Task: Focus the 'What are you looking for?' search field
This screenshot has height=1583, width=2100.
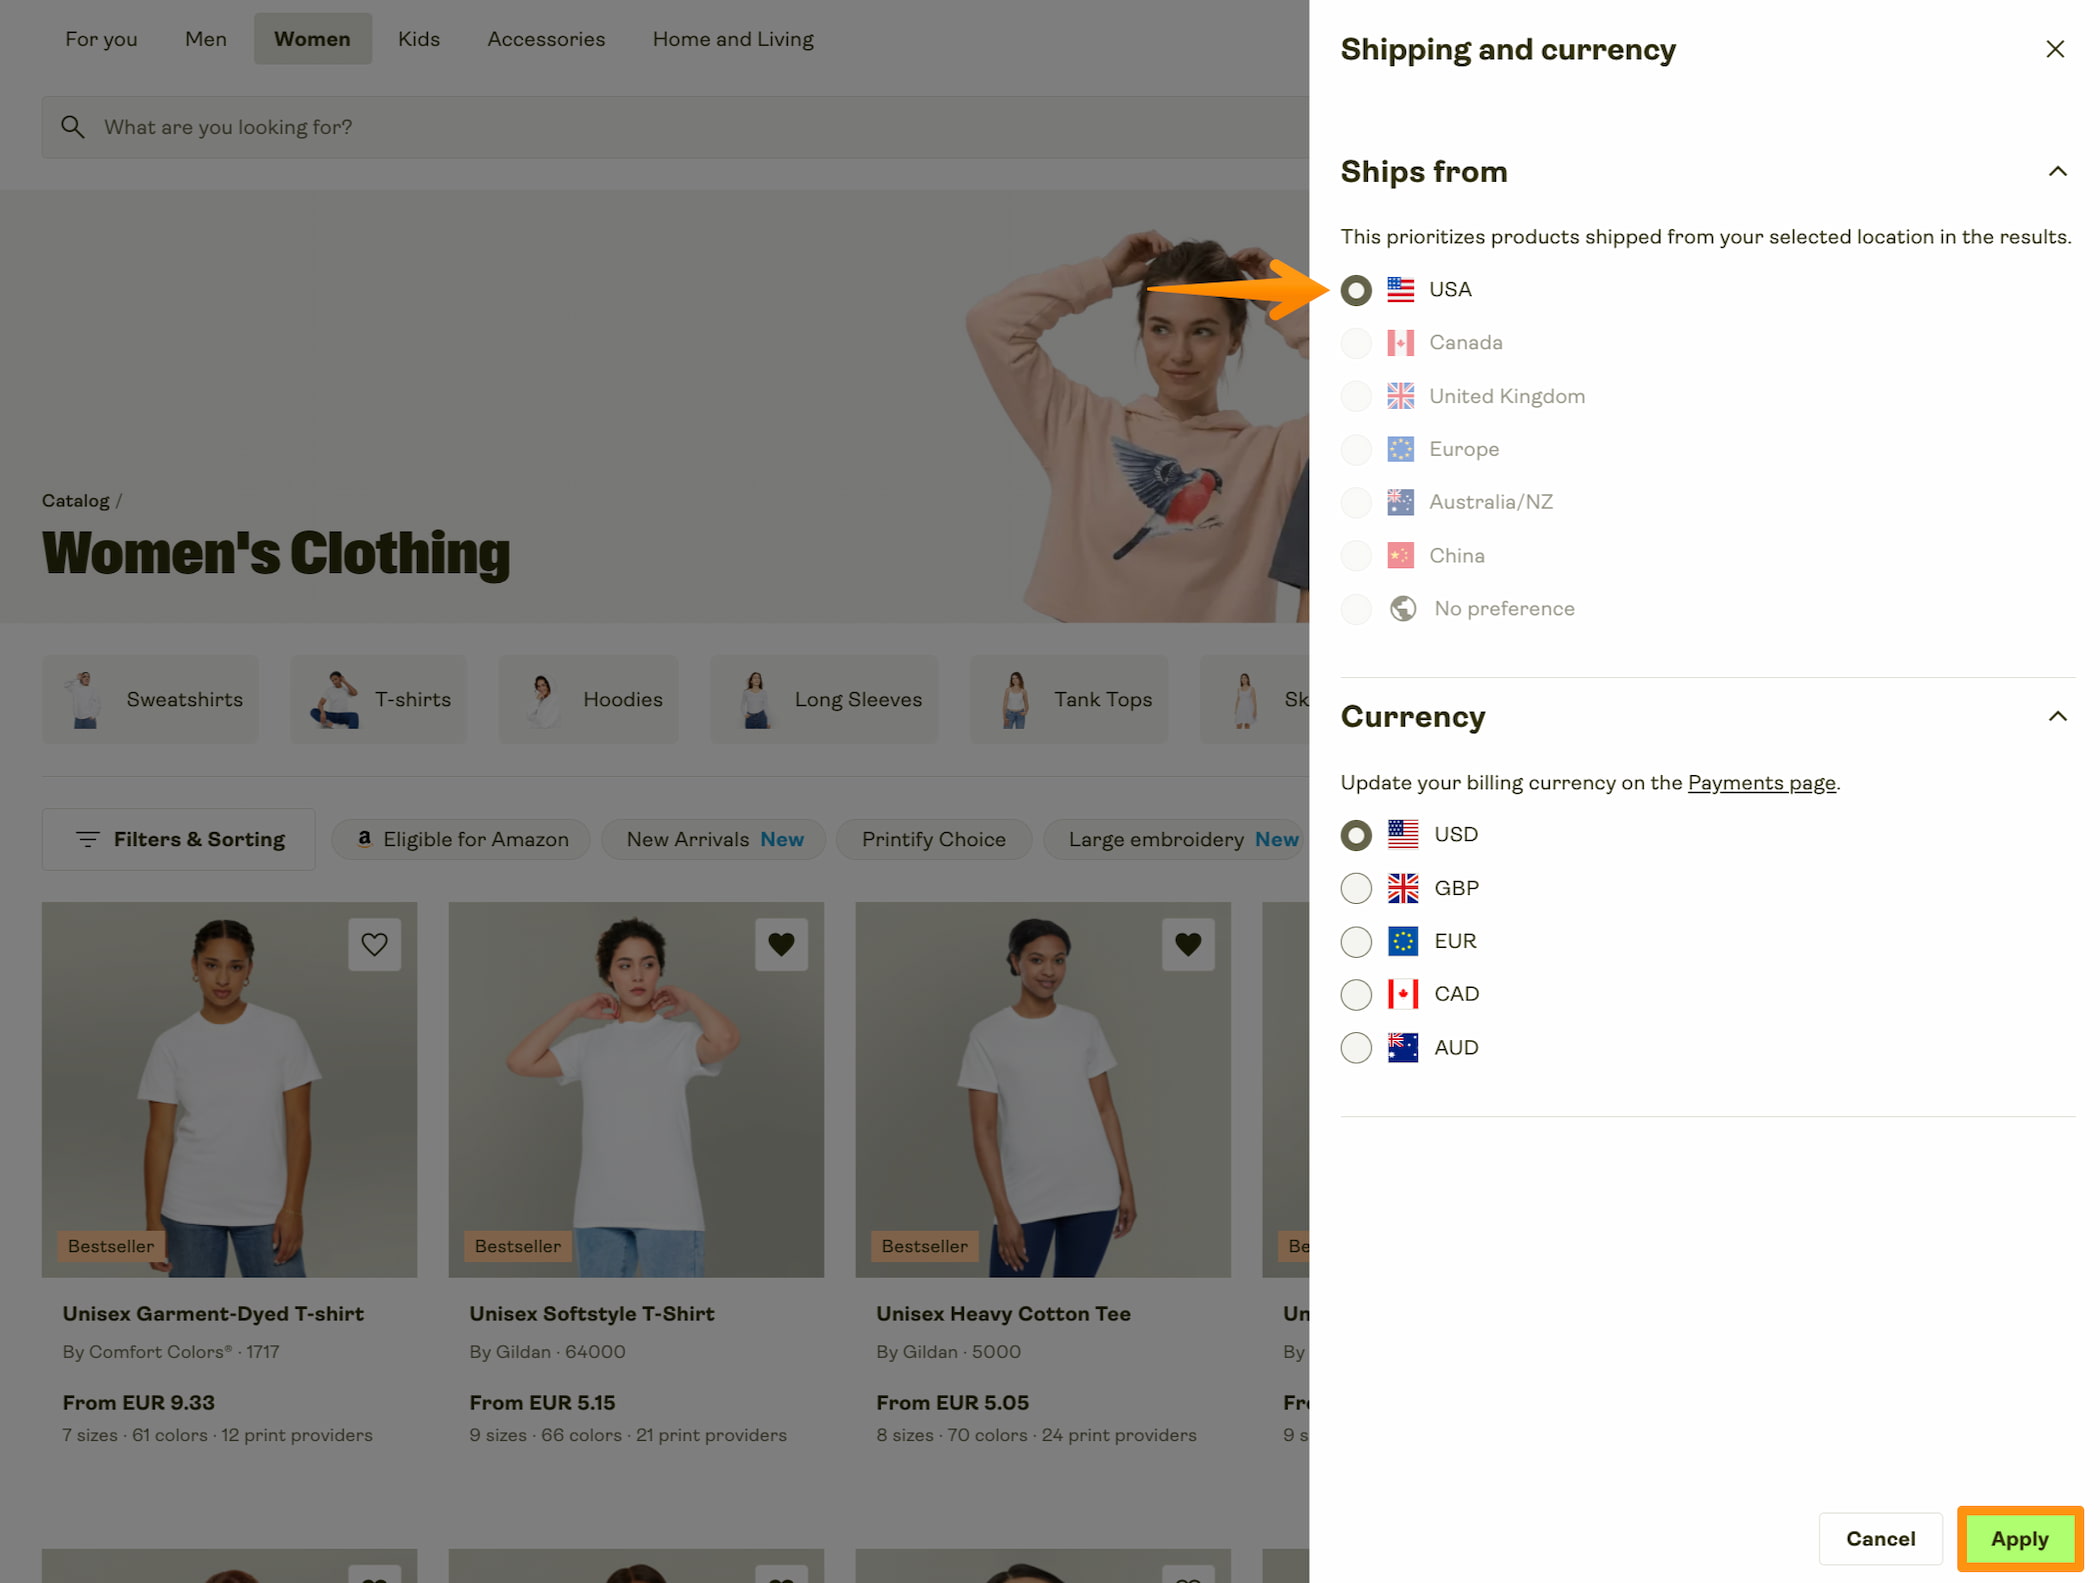Action: pos(675,127)
